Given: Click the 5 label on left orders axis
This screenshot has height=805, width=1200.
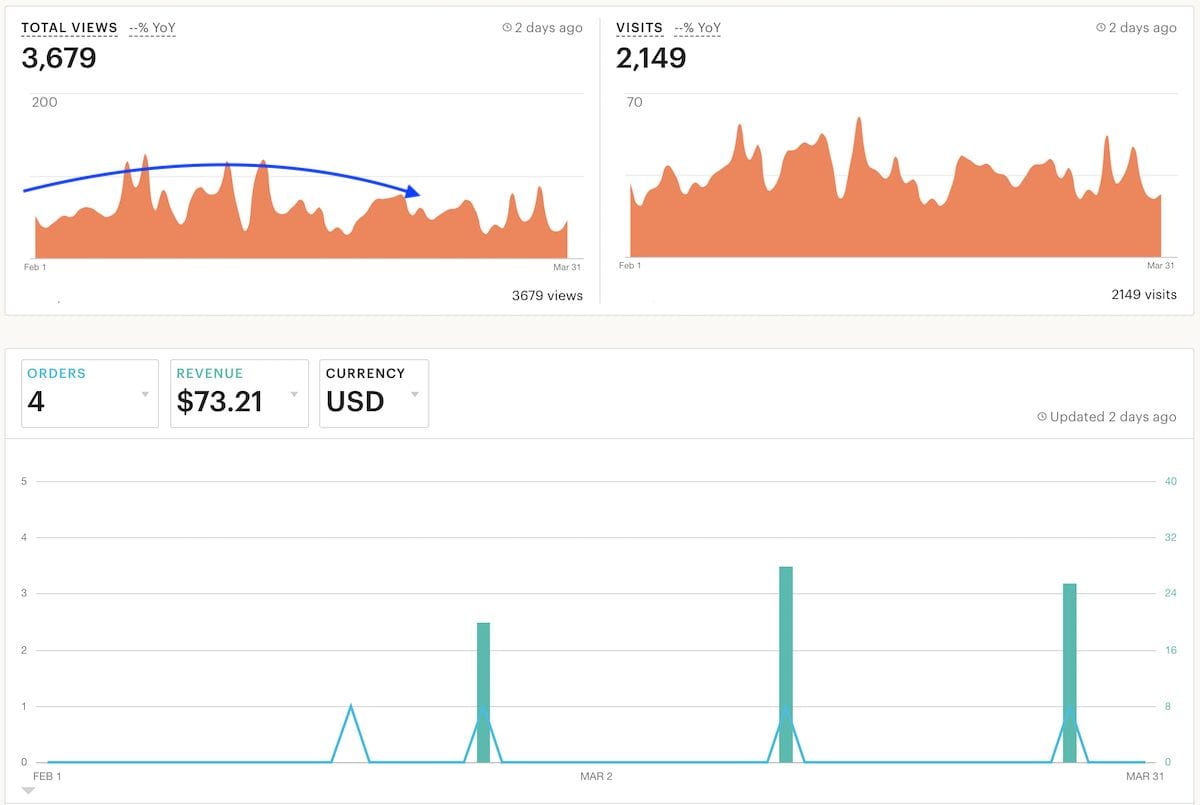Looking at the screenshot, I should 24,482.
